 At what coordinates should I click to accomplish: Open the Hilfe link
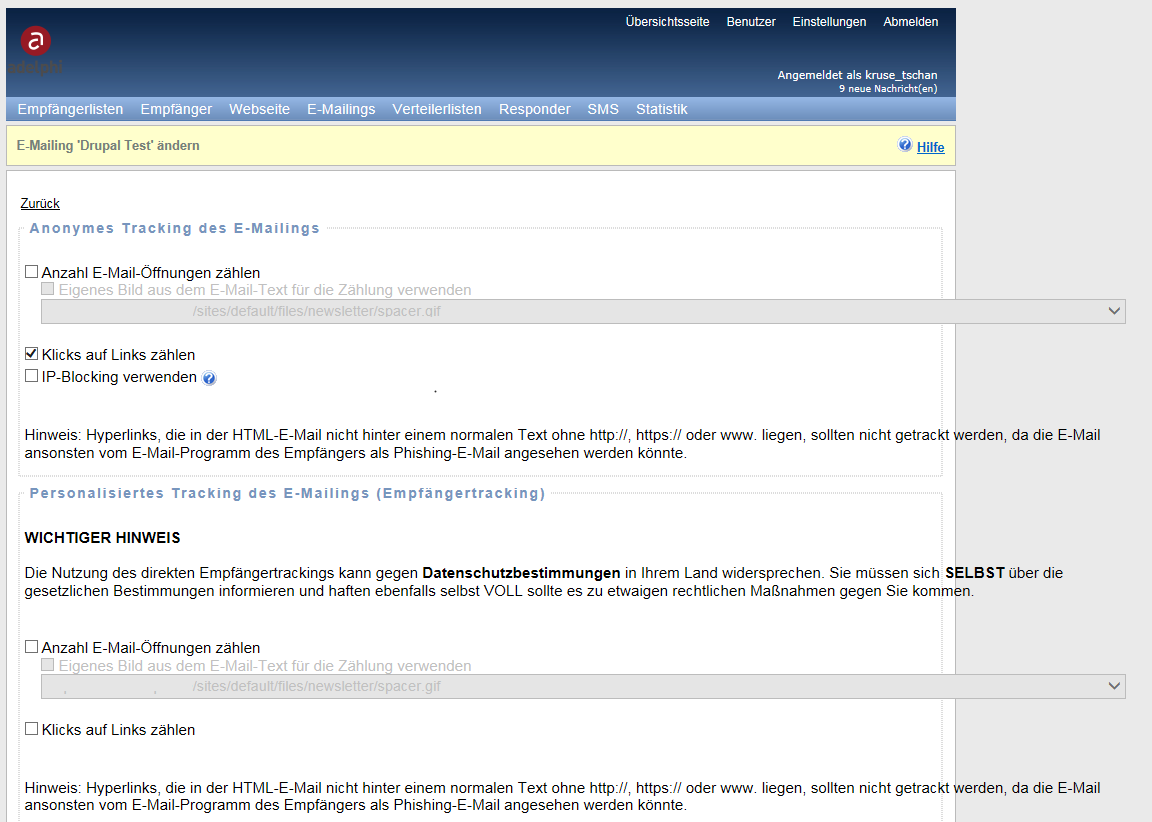930,147
